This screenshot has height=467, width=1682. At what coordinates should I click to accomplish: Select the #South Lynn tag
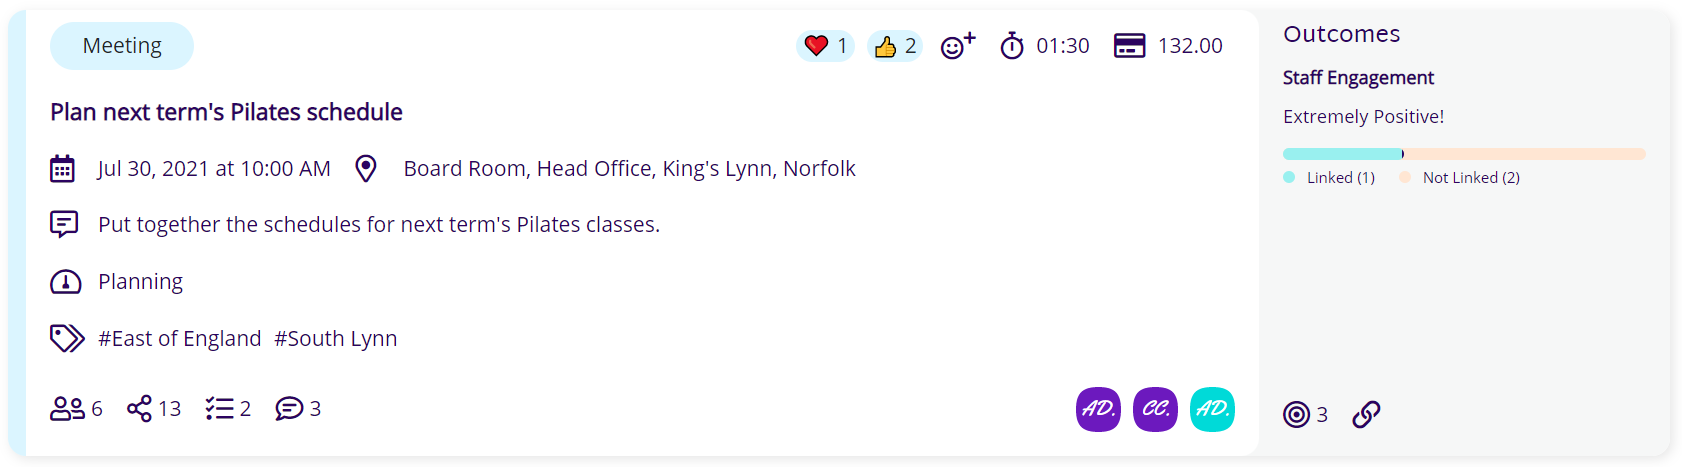[x=336, y=339]
